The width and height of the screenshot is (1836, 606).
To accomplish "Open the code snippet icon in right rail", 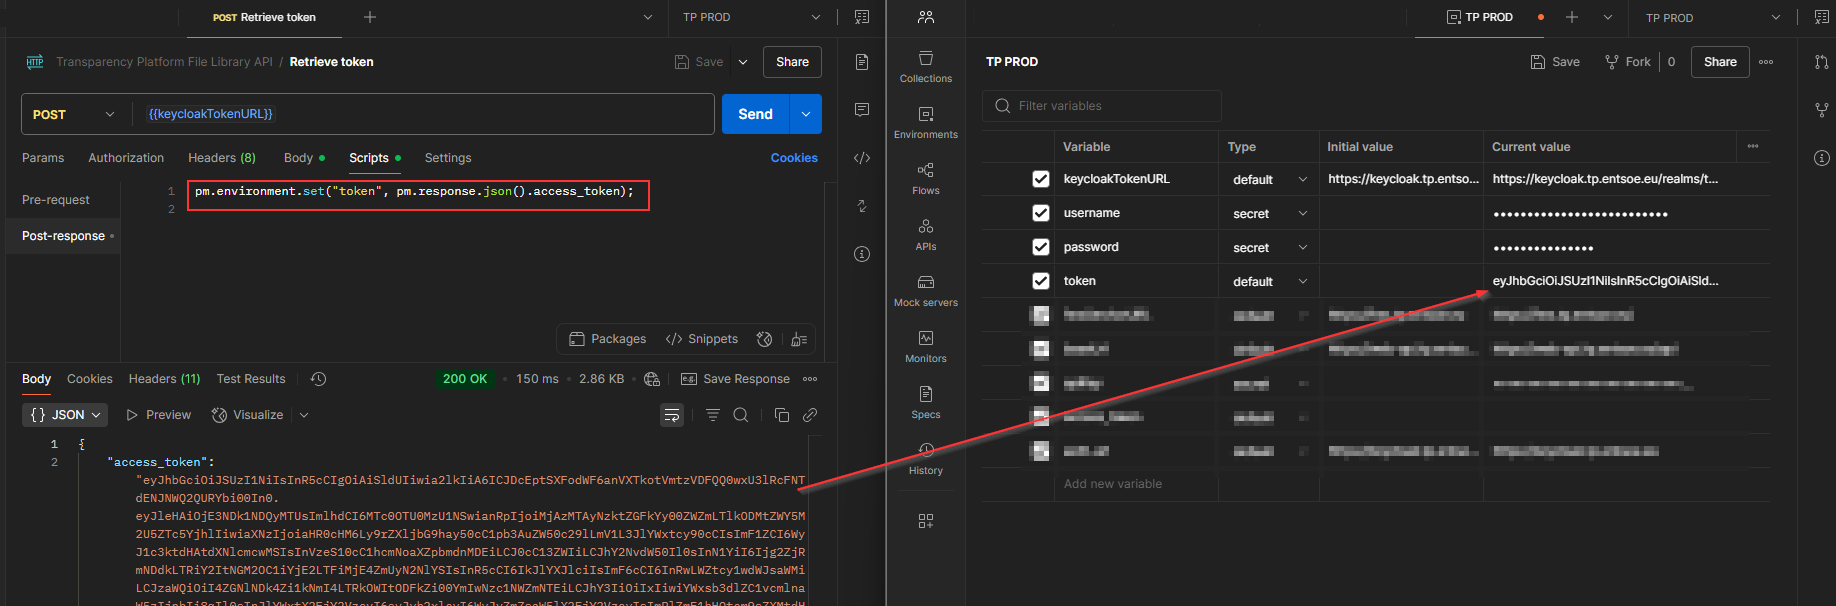I will point(861,158).
